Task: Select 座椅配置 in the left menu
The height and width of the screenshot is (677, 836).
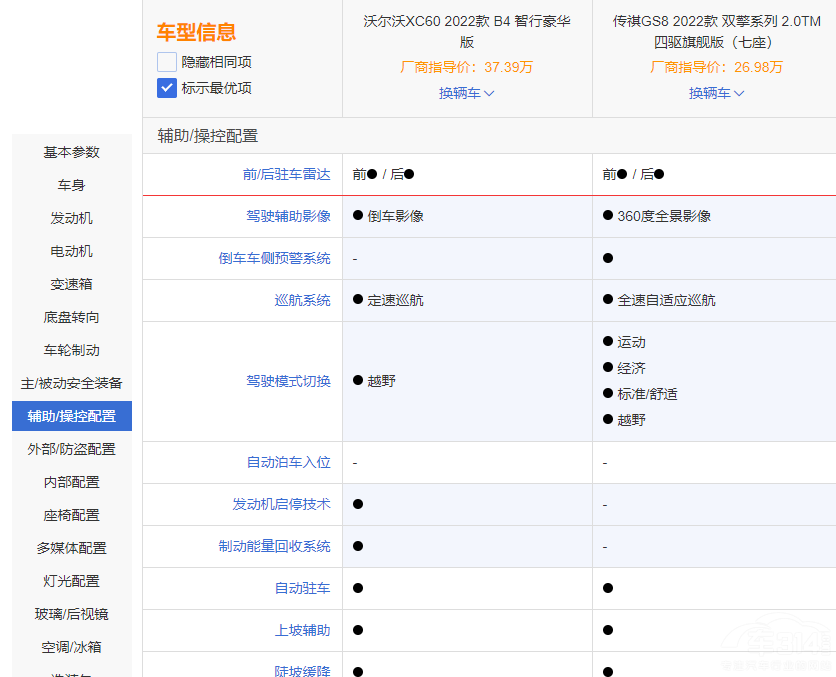Action: click(x=69, y=515)
